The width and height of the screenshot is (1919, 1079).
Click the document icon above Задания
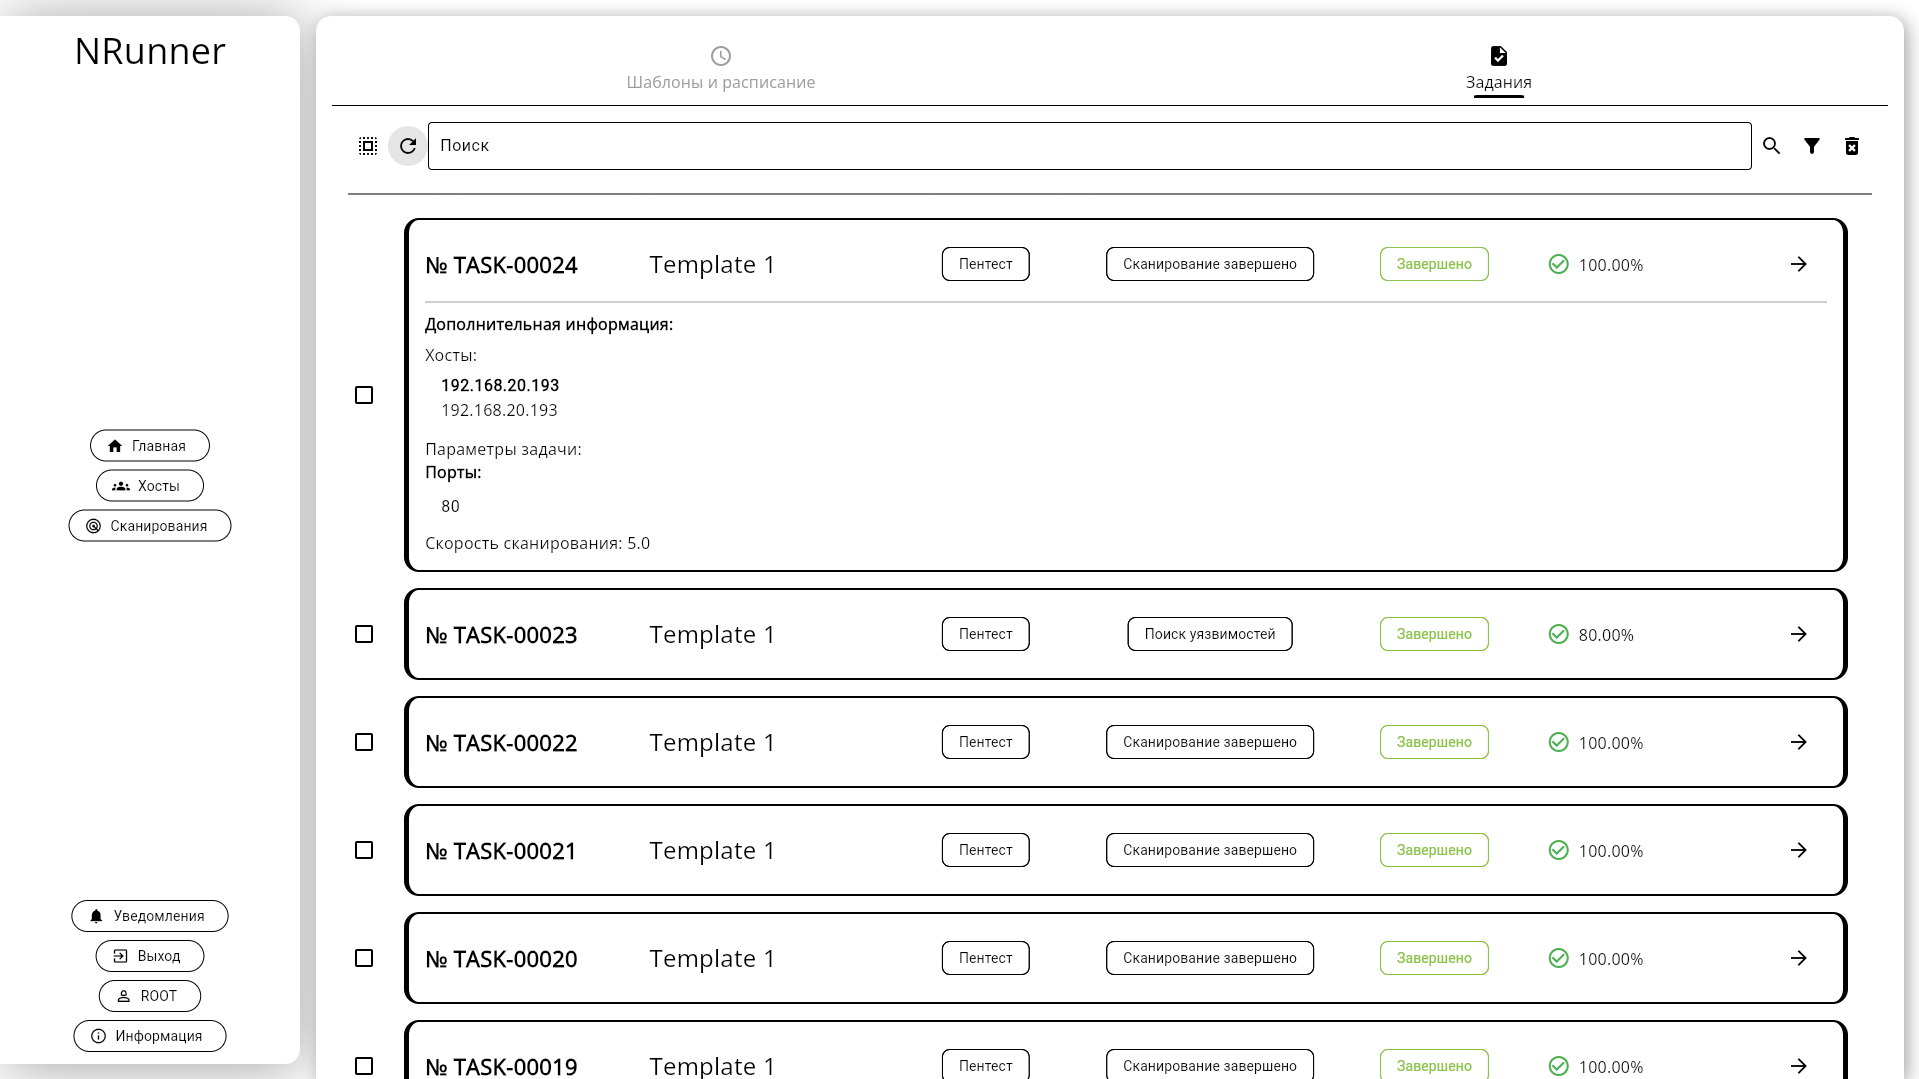coord(1499,56)
